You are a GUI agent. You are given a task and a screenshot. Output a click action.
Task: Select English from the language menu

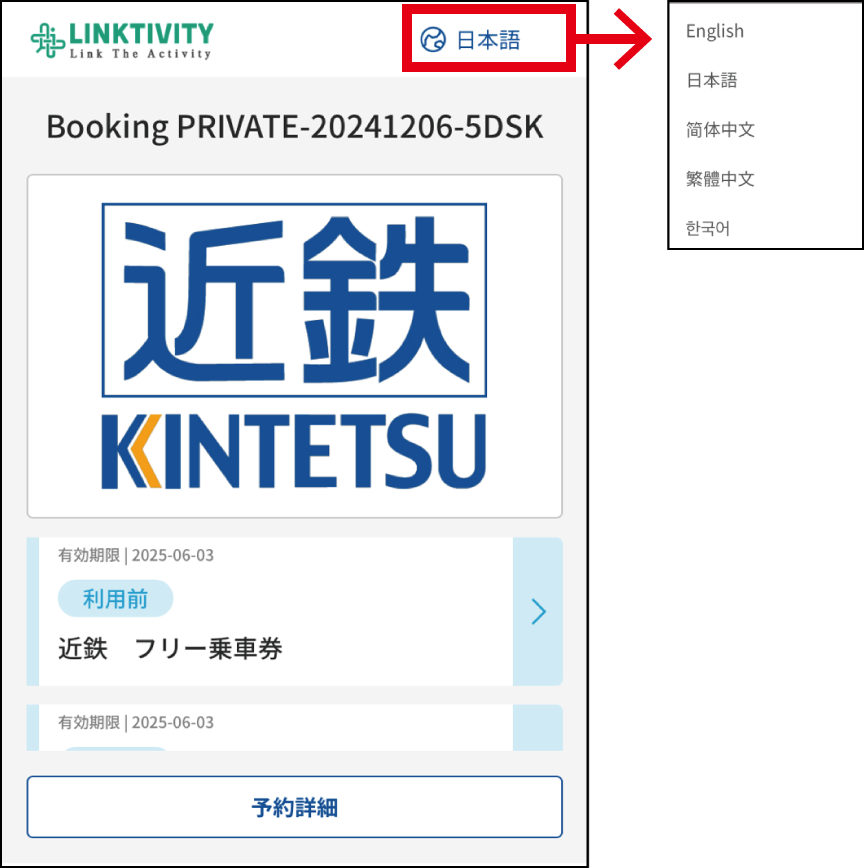click(714, 31)
